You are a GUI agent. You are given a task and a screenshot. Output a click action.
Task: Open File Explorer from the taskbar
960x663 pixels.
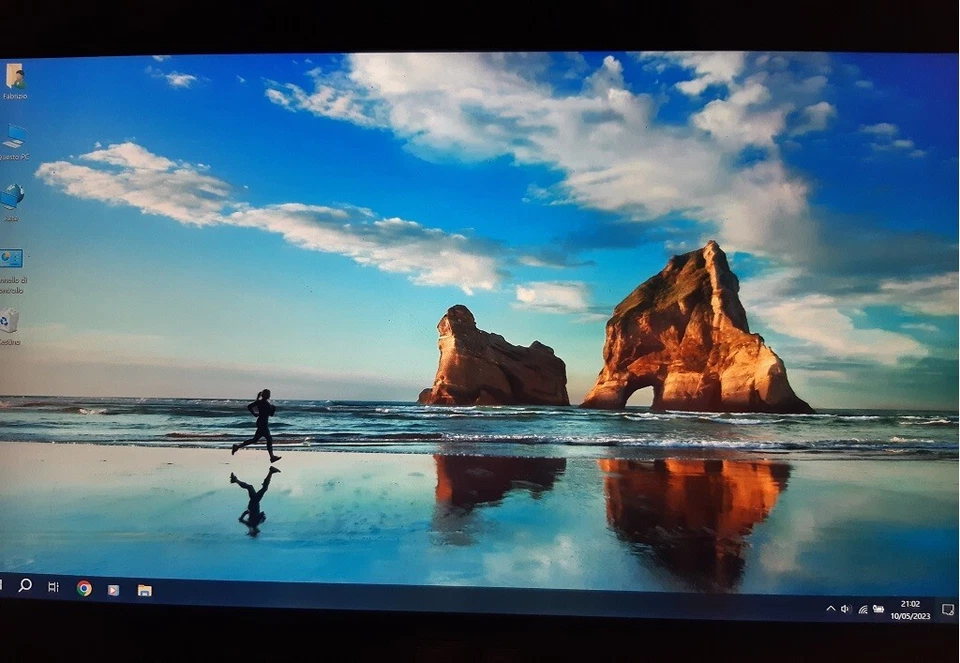[144, 590]
